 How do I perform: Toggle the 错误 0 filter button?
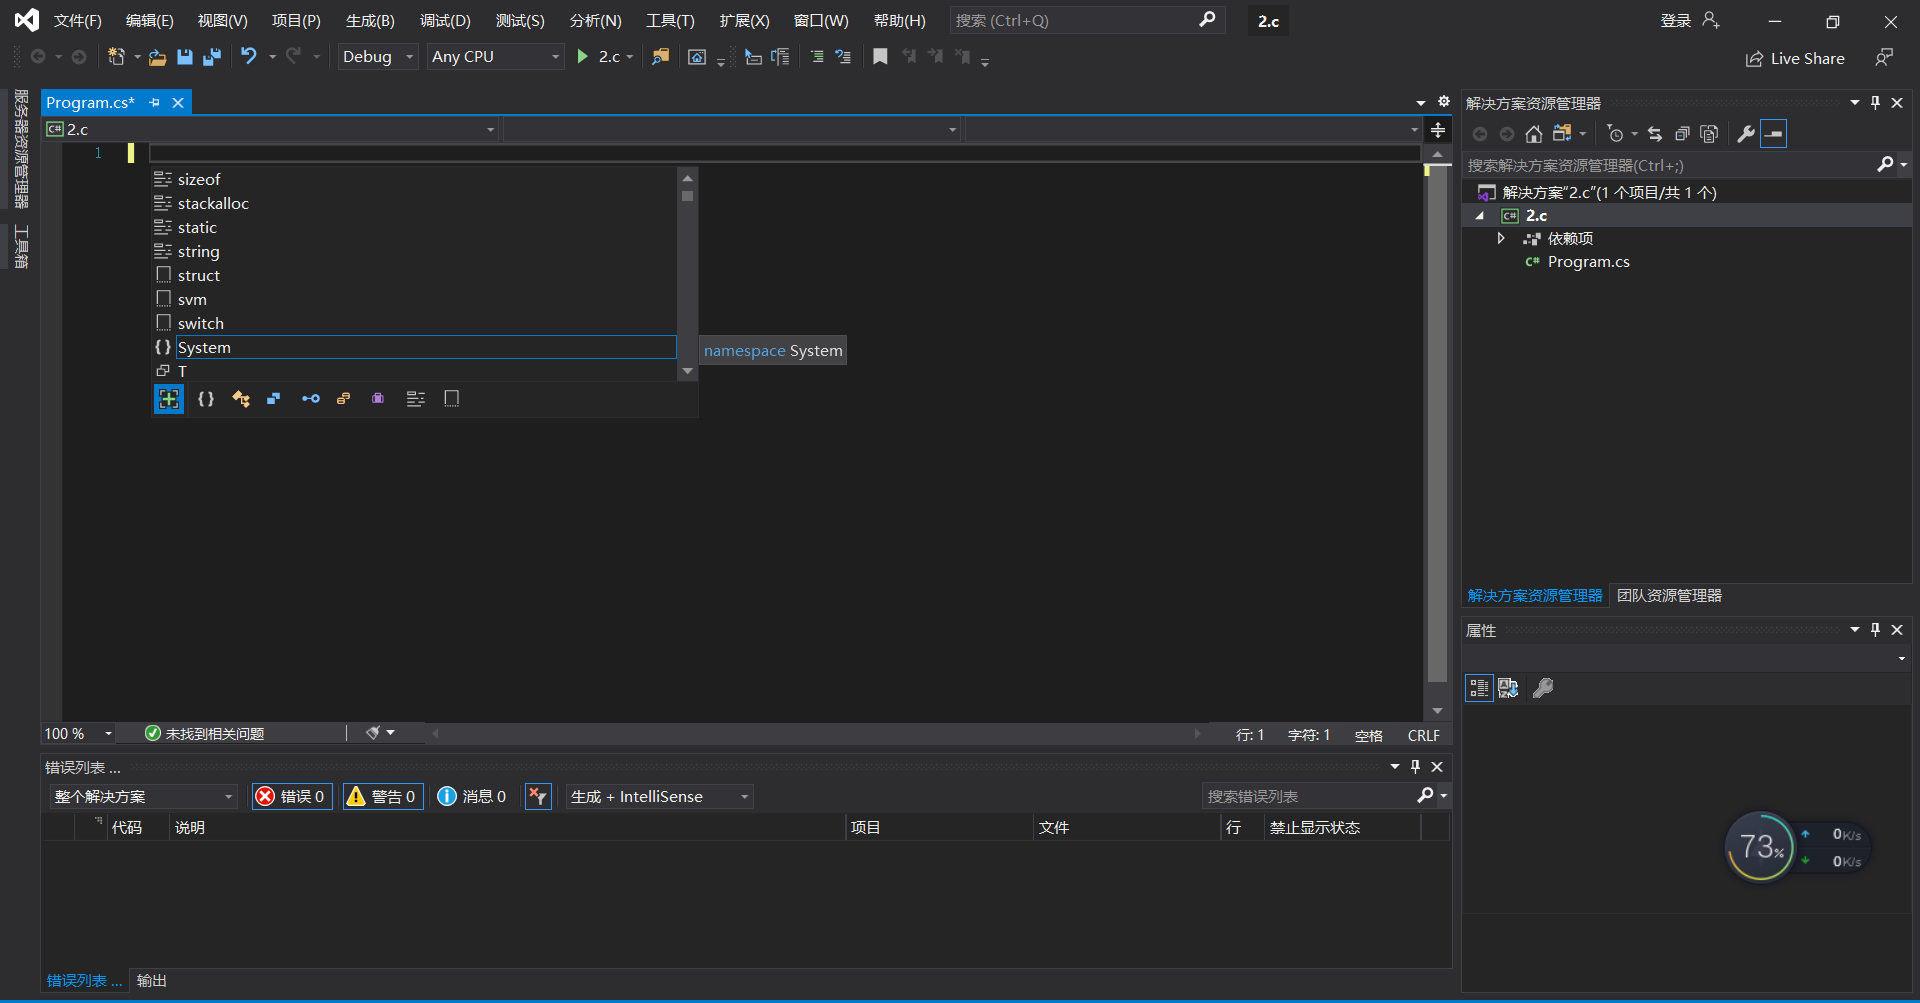point(292,797)
